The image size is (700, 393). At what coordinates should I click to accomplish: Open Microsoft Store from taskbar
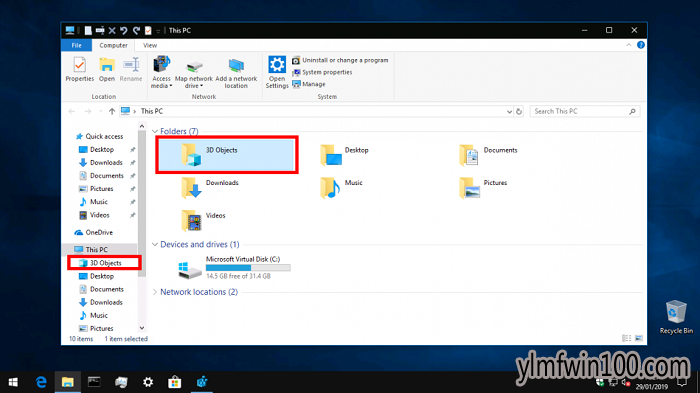coord(175,382)
